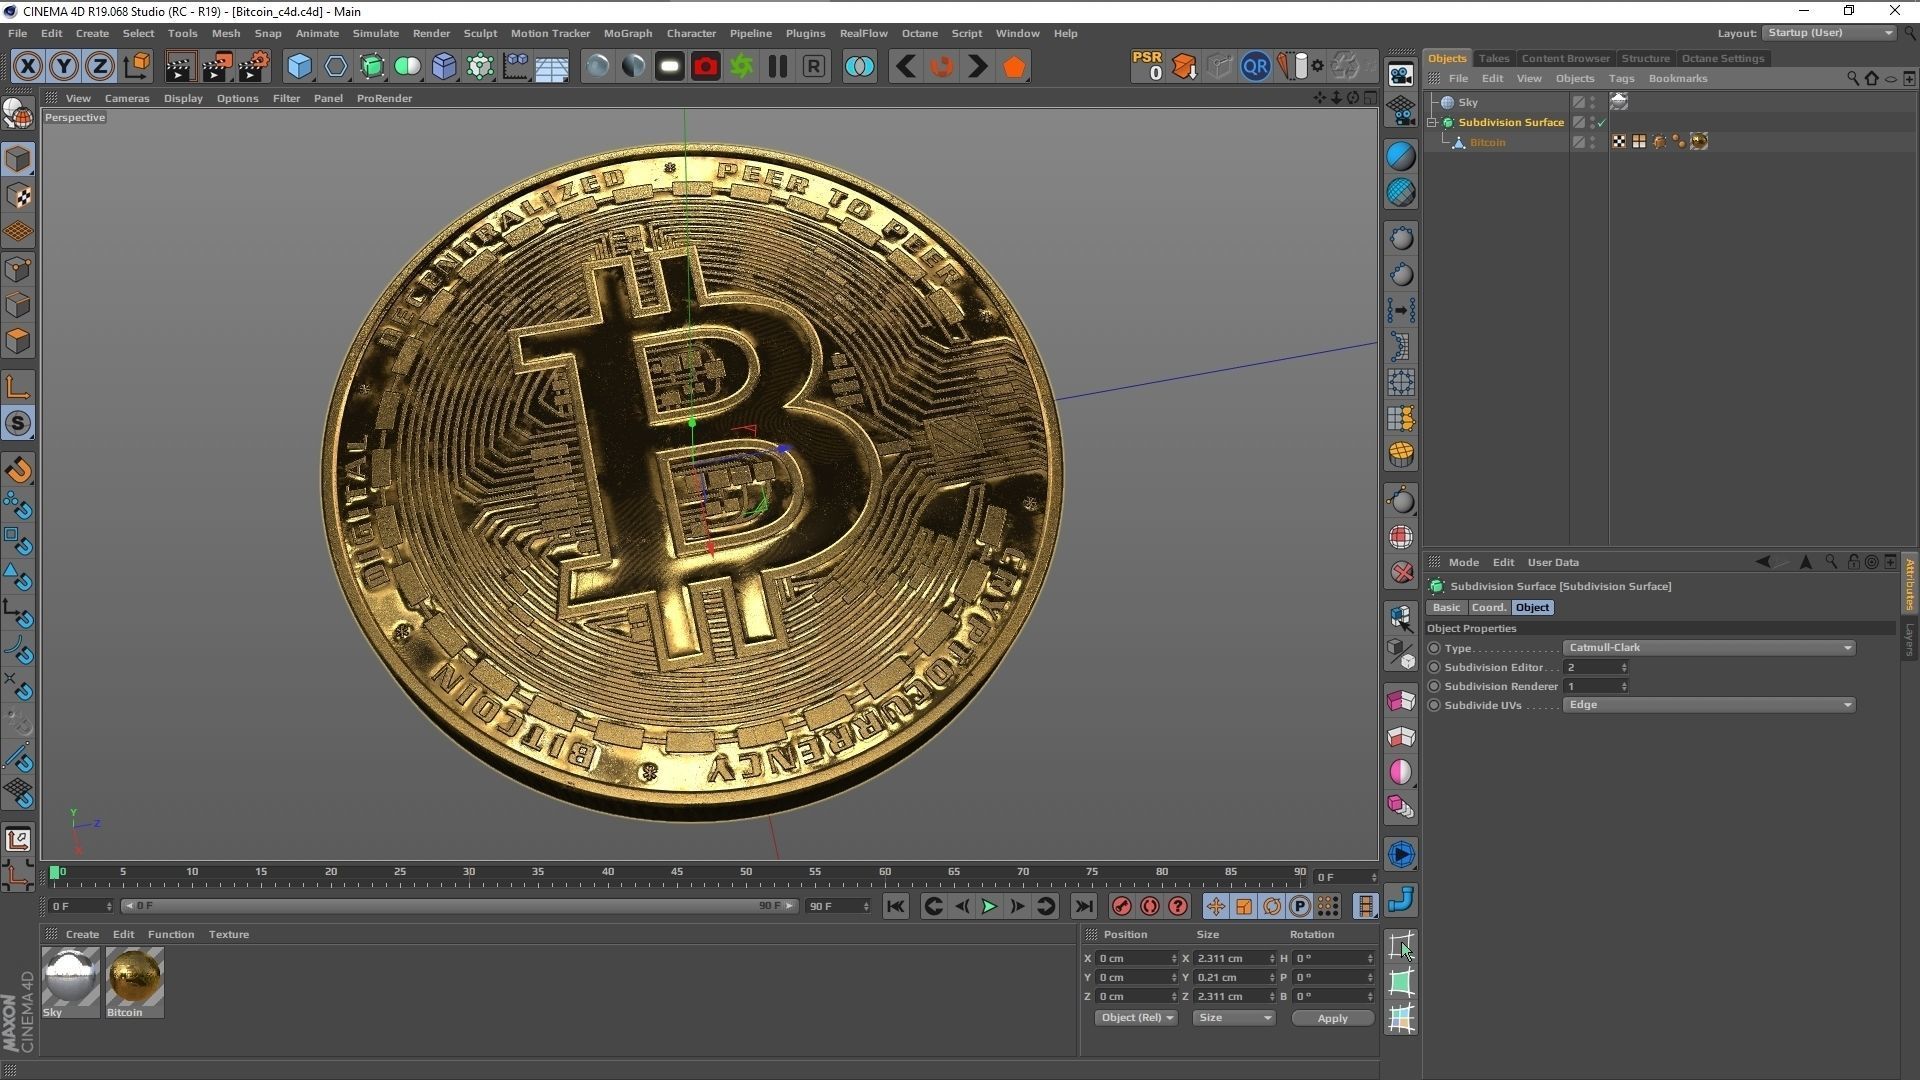
Task: Open the Catmull-Clark Type dropdown
Action: 1708,648
